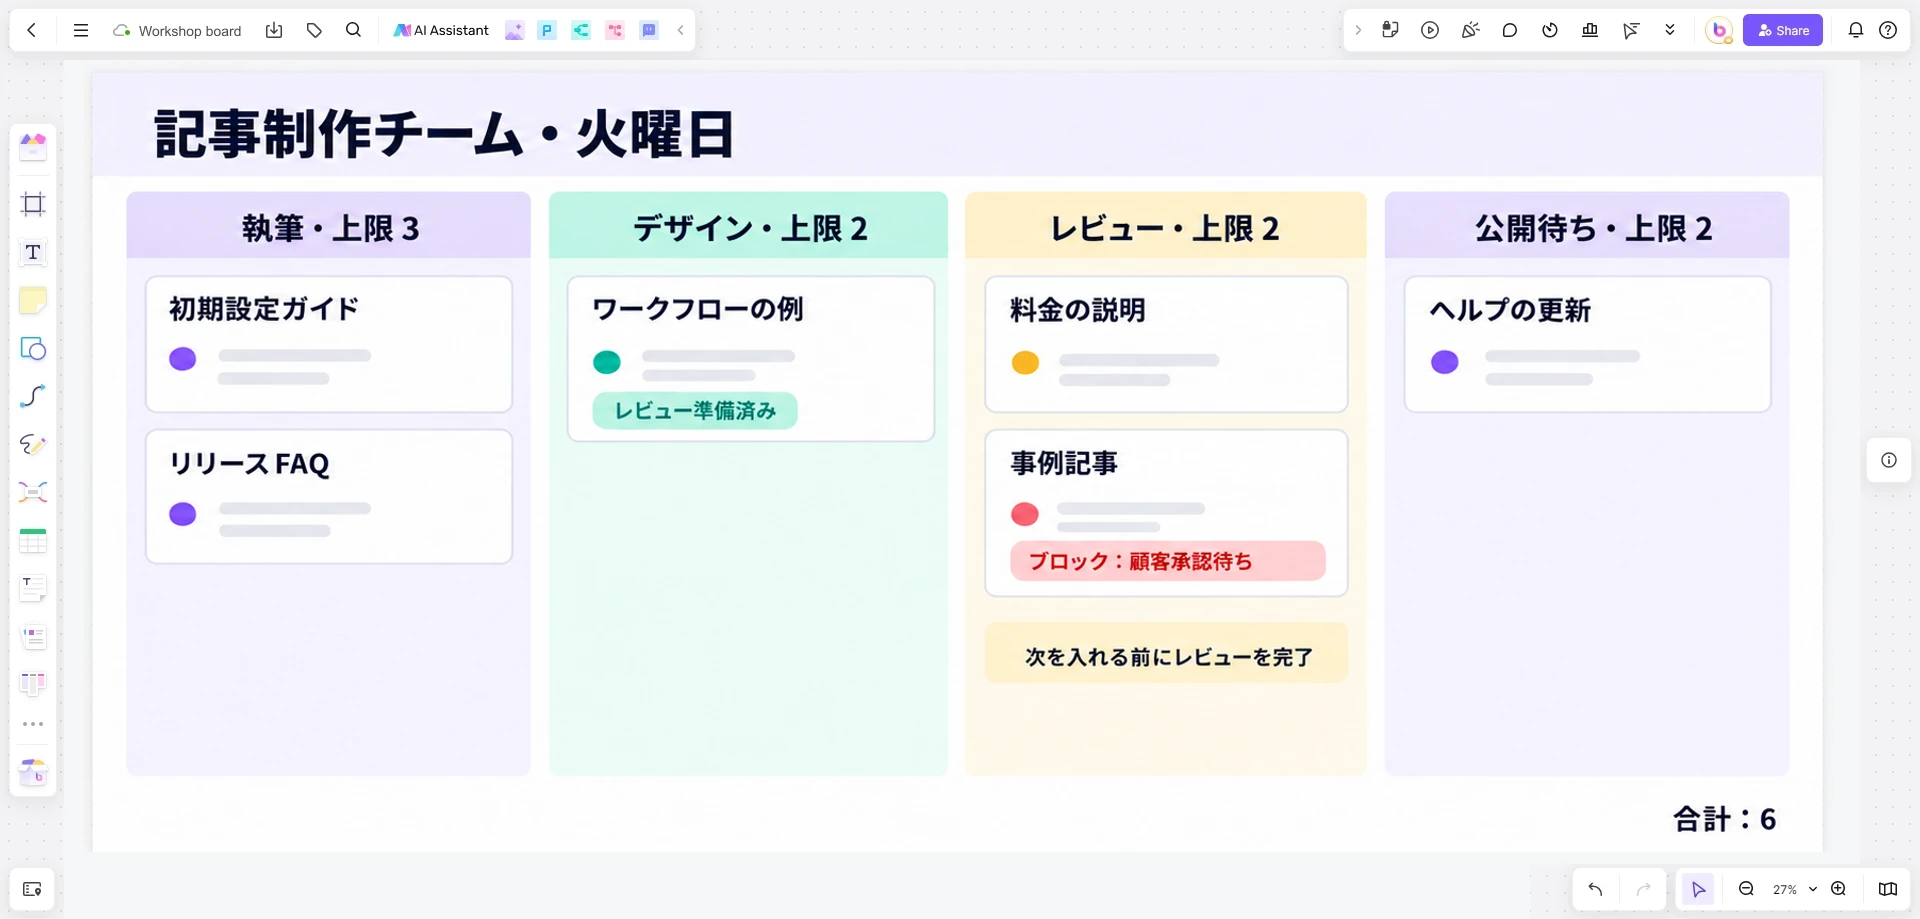
Task: Select the 次を入れる前にレビューを完了 note
Action: (x=1166, y=654)
